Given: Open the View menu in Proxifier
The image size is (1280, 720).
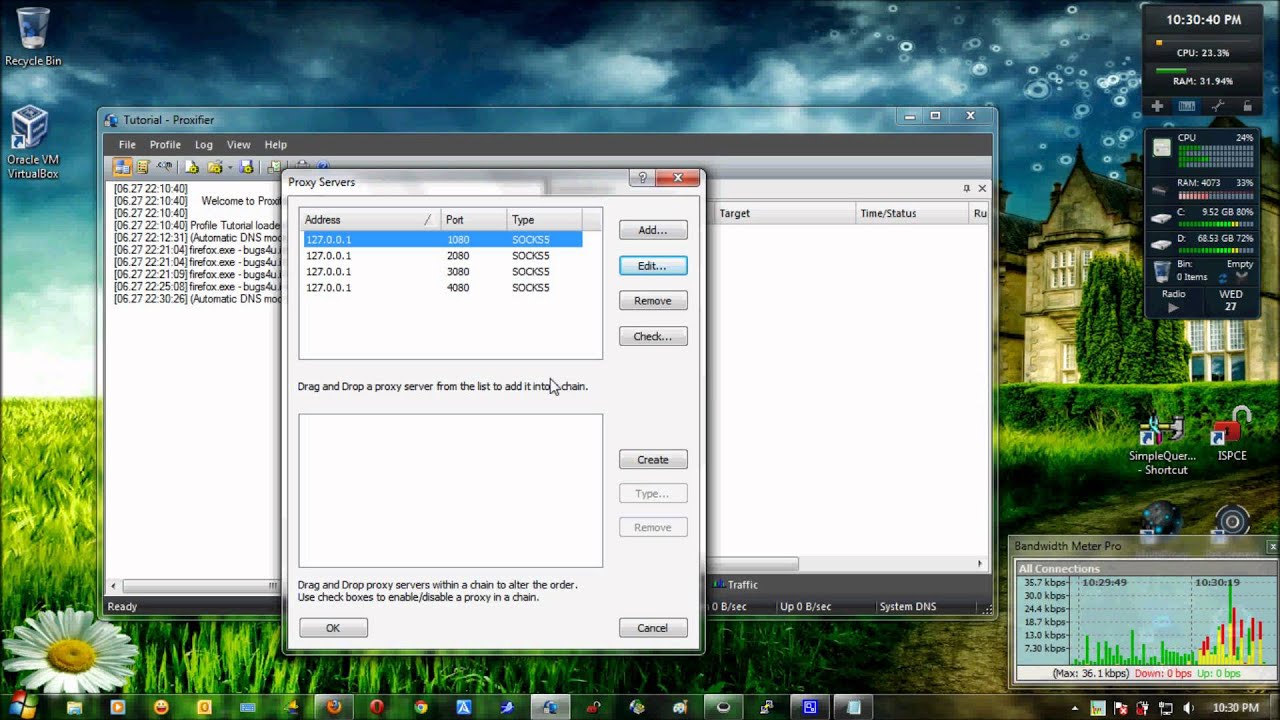Looking at the screenshot, I should [x=238, y=145].
